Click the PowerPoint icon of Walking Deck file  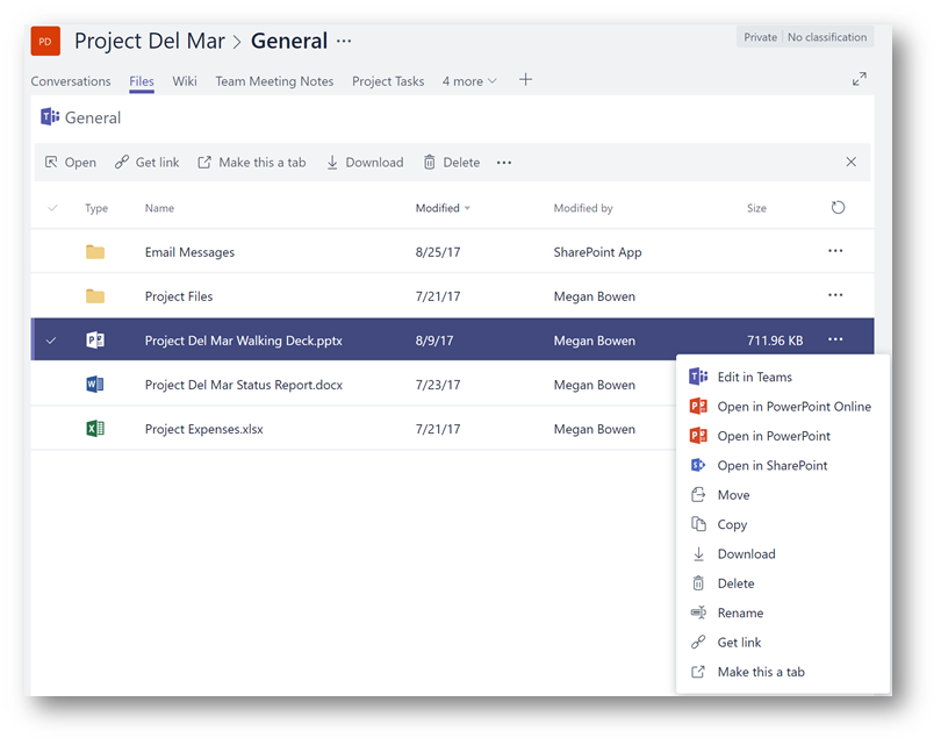(x=95, y=341)
